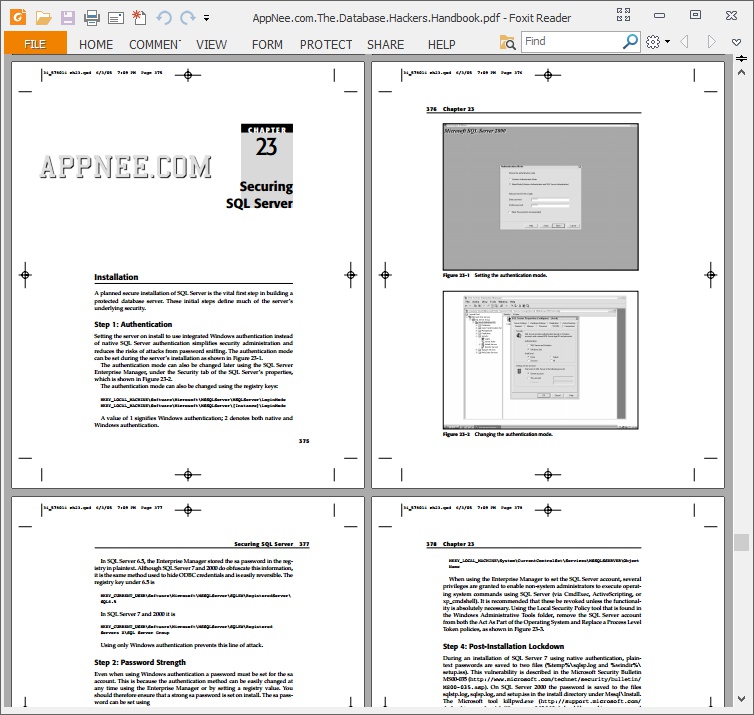Switch to the COMMENT ribbon tab
The image size is (754, 715).
pos(155,45)
